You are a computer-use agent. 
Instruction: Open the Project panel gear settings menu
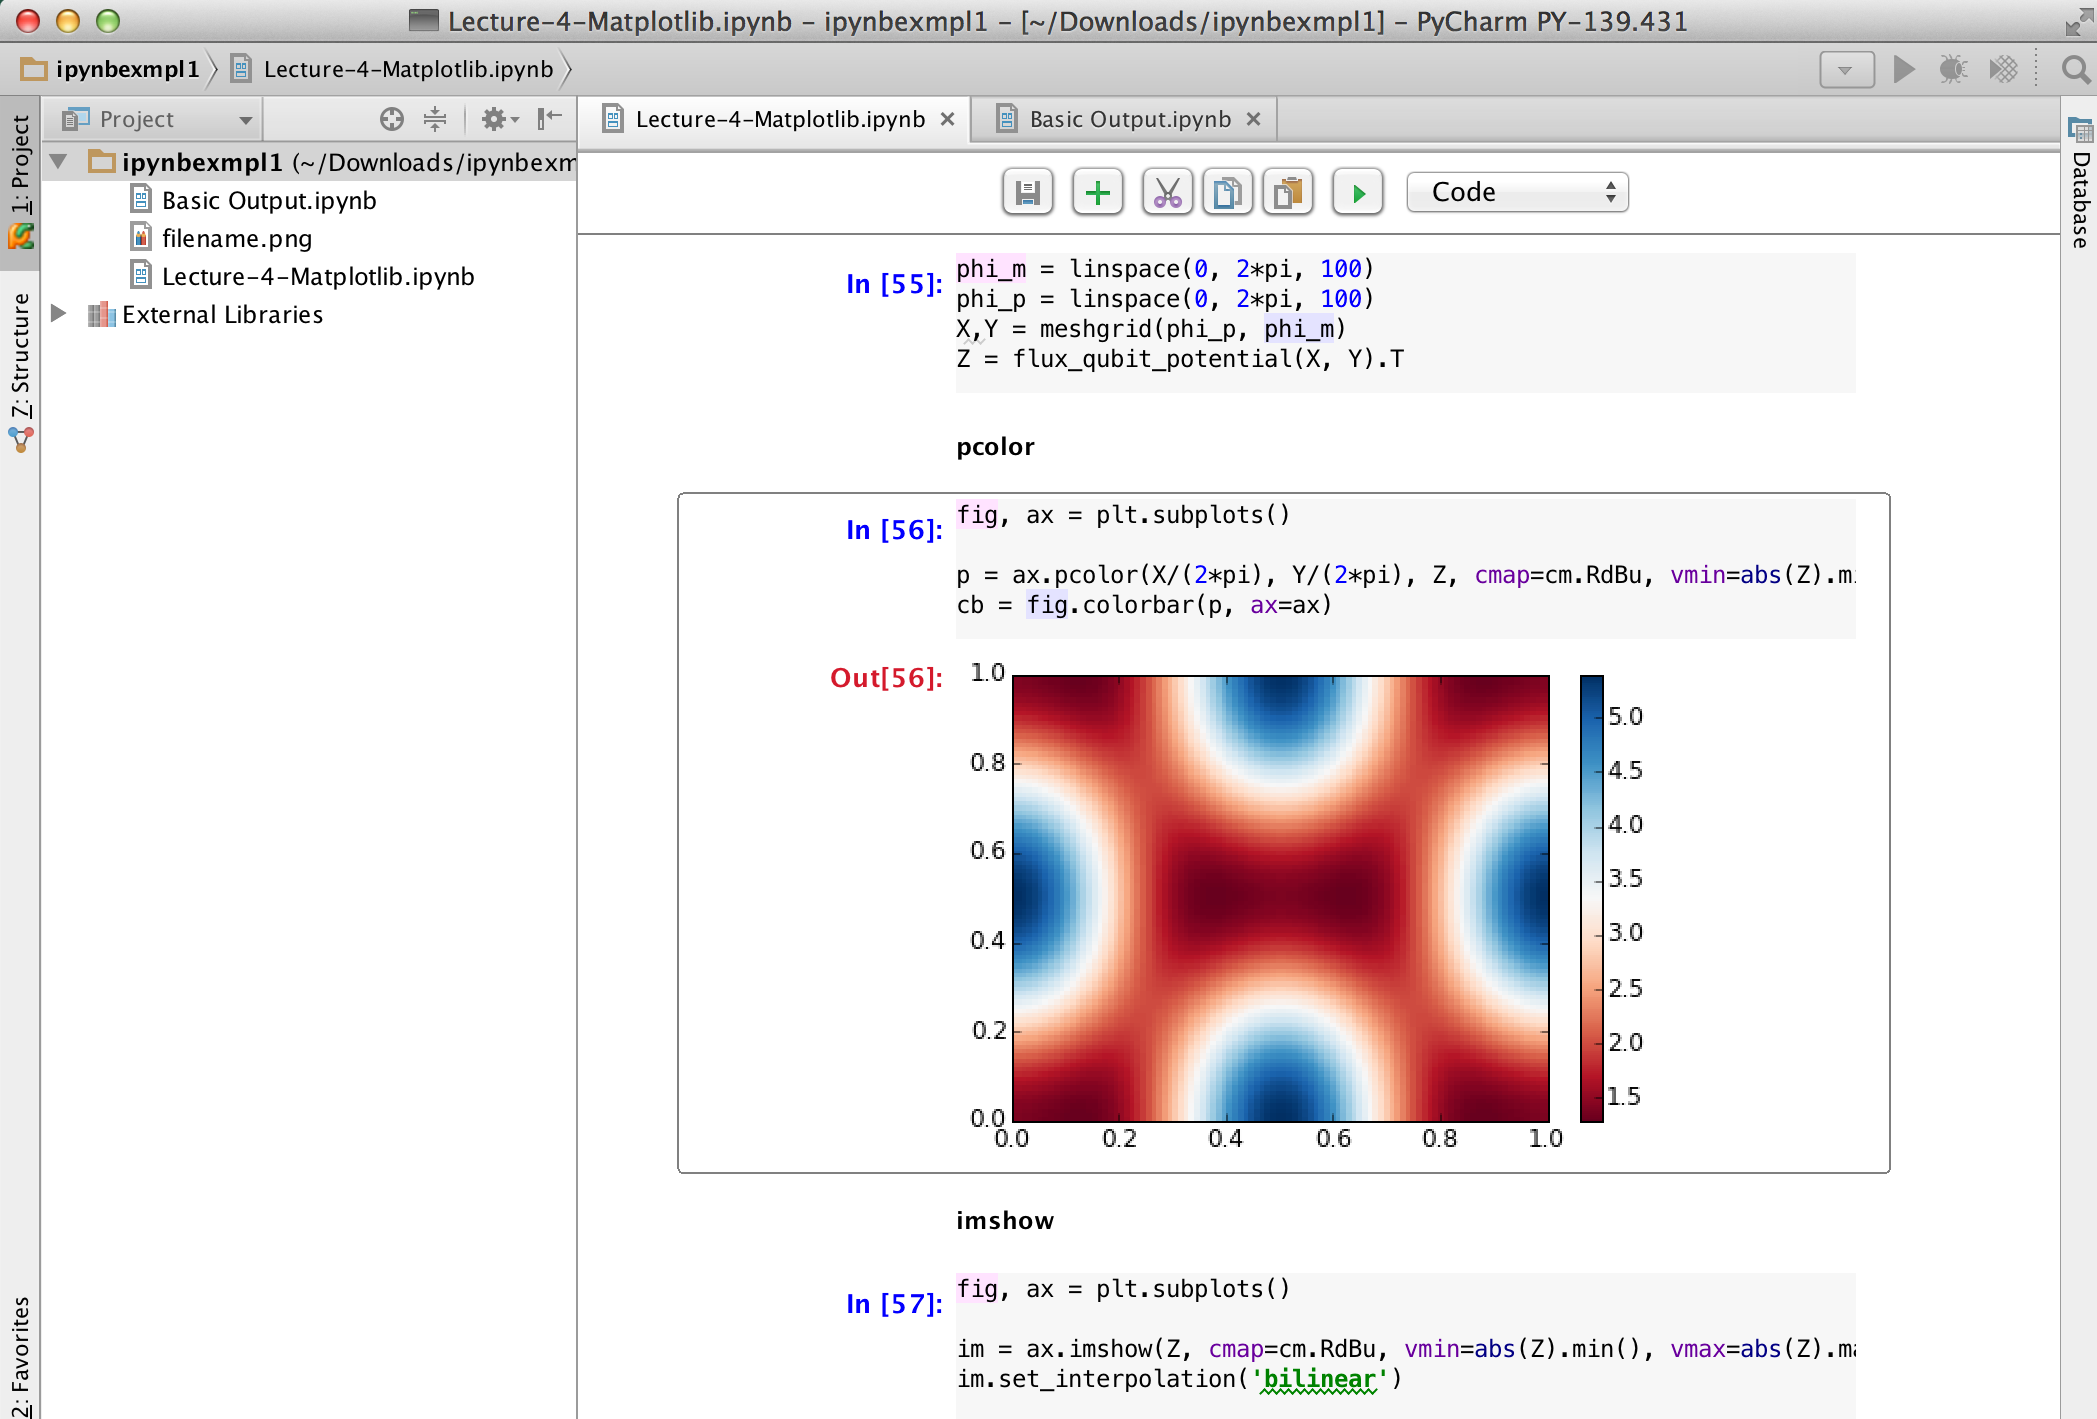pyautogui.click(x=500, y=119)
